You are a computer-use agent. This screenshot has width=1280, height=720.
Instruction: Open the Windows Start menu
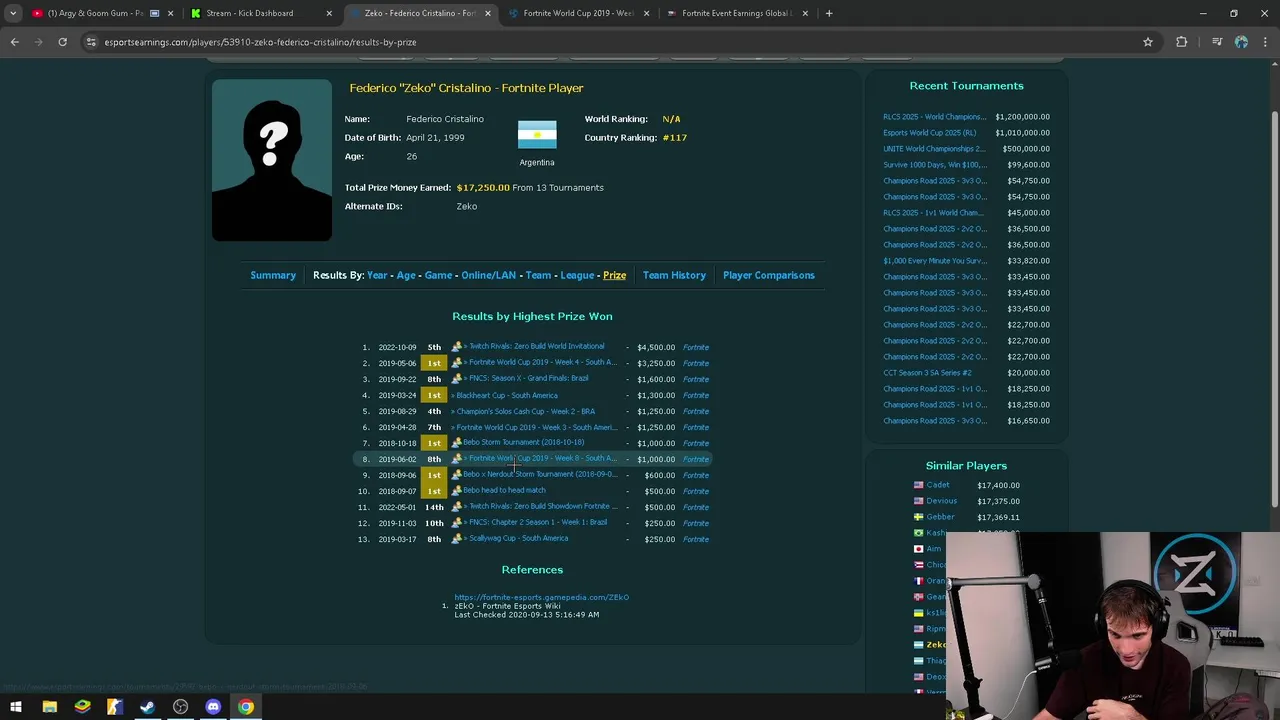coord(16,707)
